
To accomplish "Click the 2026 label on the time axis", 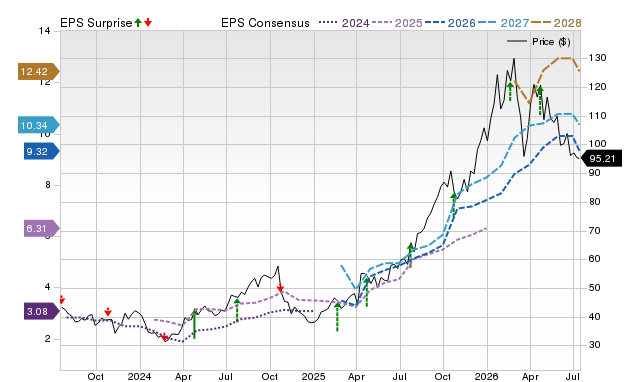I will (487, 376).
